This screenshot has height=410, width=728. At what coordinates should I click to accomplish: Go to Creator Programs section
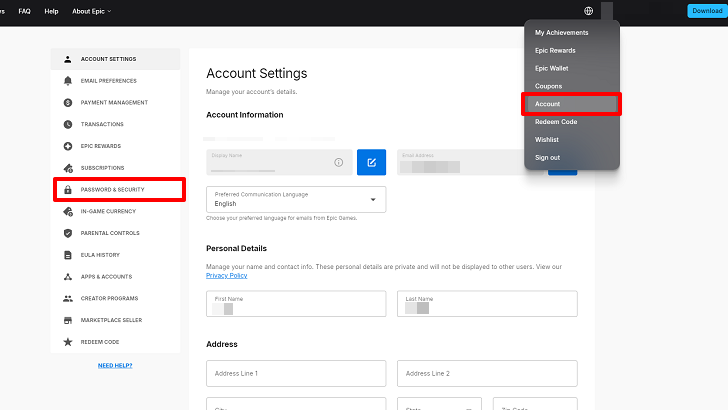(115, 299)
